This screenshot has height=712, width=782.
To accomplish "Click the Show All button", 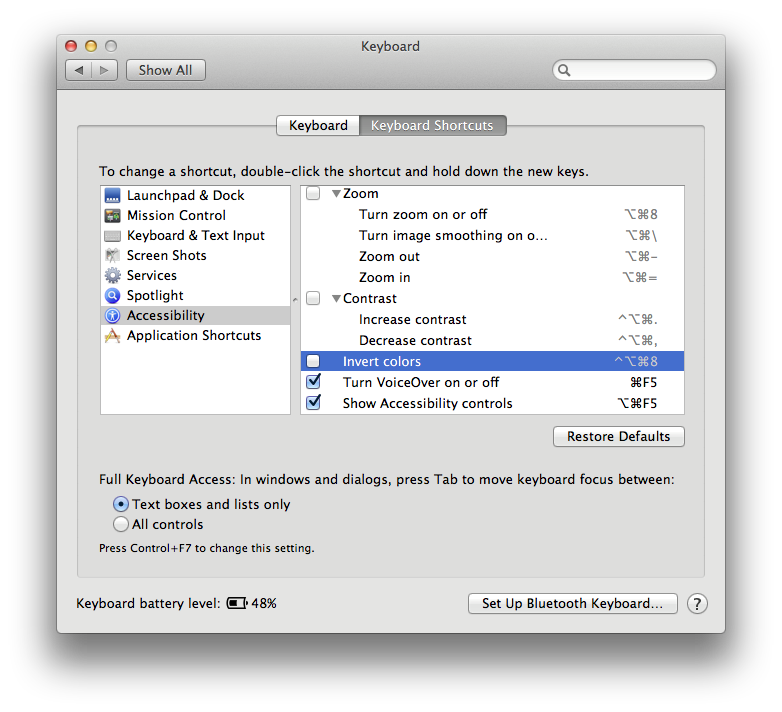I will point(166,70).
